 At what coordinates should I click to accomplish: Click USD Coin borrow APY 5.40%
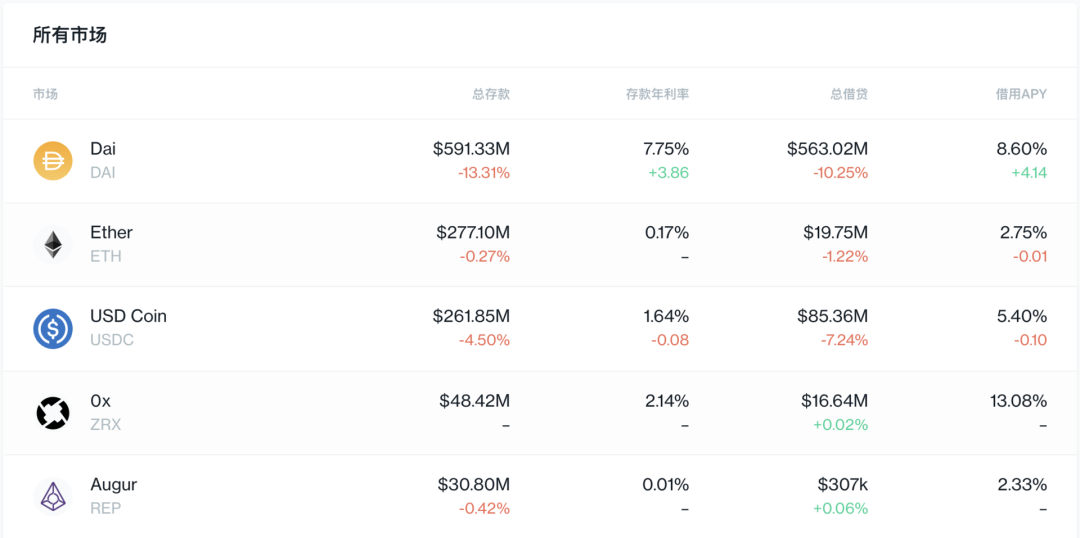(x=1024, y=316)
